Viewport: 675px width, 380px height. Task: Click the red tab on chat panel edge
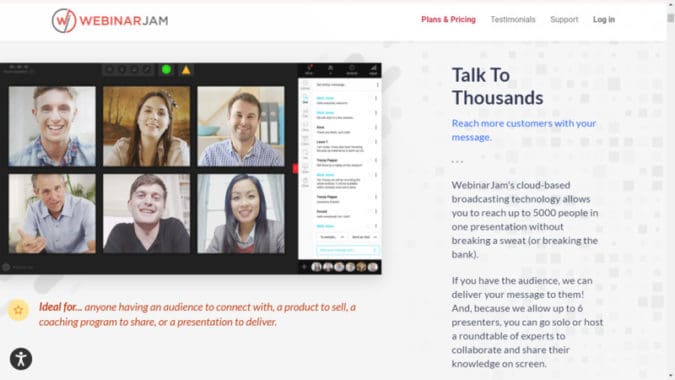pos(295,168)
